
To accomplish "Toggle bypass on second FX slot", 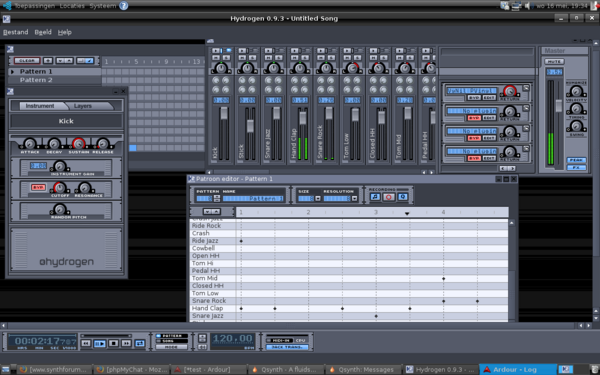I will click(x=474, y=118).
